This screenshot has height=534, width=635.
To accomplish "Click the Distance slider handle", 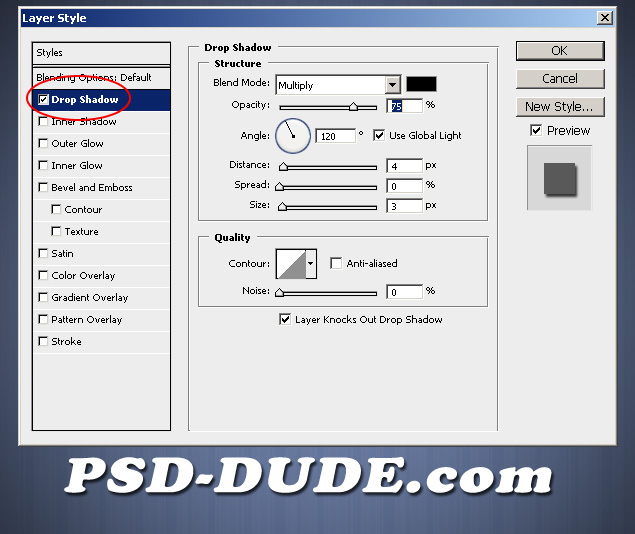I will tap(283, 166).
